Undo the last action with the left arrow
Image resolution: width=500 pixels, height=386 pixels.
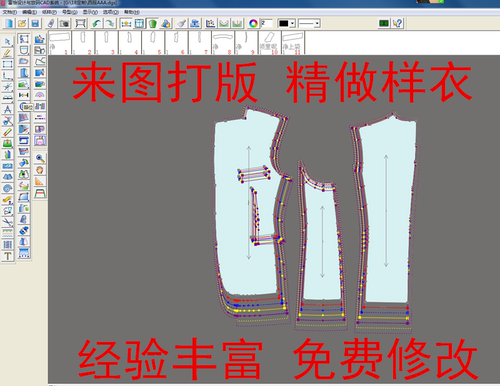tap(97, 23)
